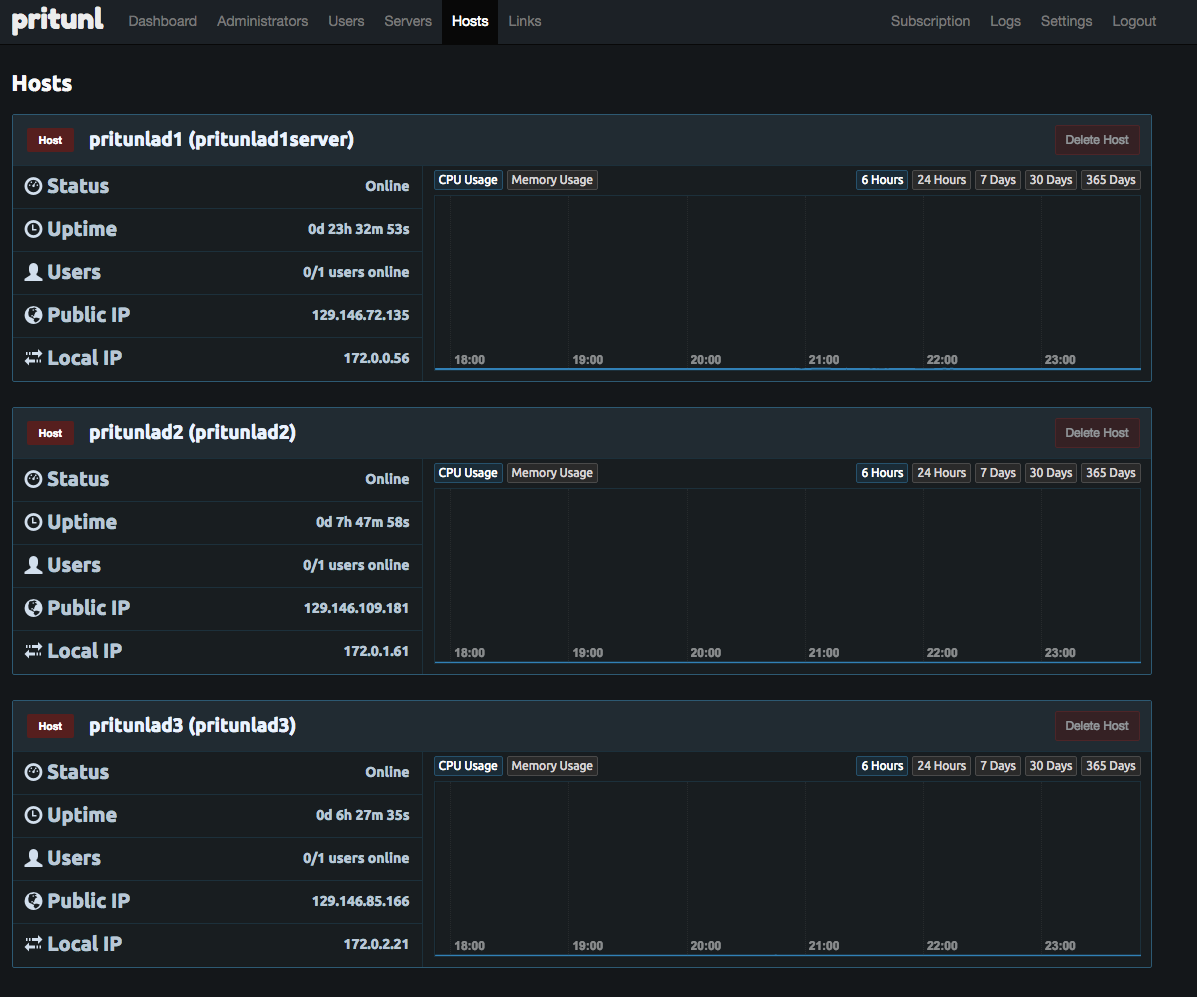Click the Status gauge icon for pritunlad1

click(33, 186)
